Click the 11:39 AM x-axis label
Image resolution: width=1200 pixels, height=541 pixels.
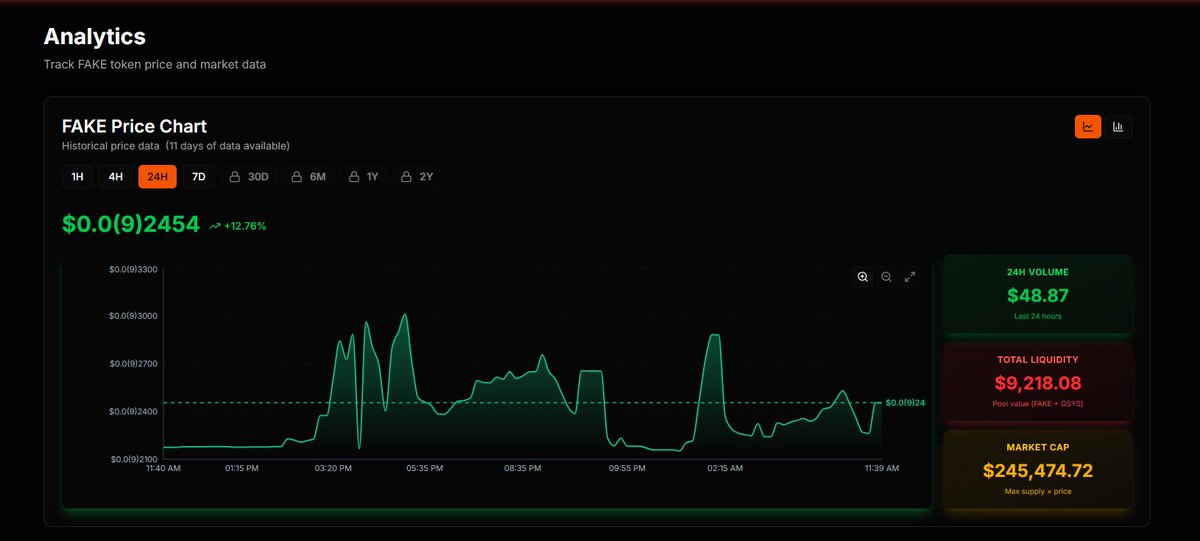coord(881,468)
